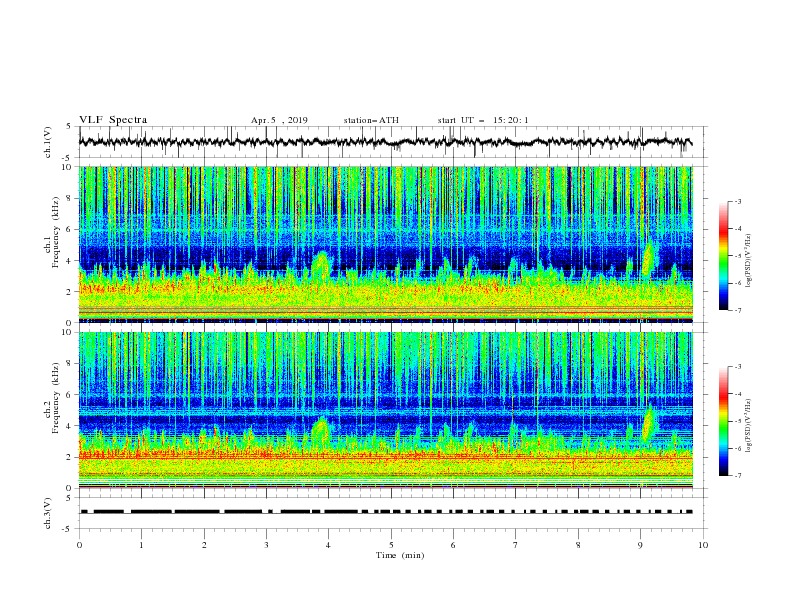The height and width of the screenshot is (612, 792).
Task: Click ch.1 emission burst near 4 minutes
Action: tap(320, 265)
